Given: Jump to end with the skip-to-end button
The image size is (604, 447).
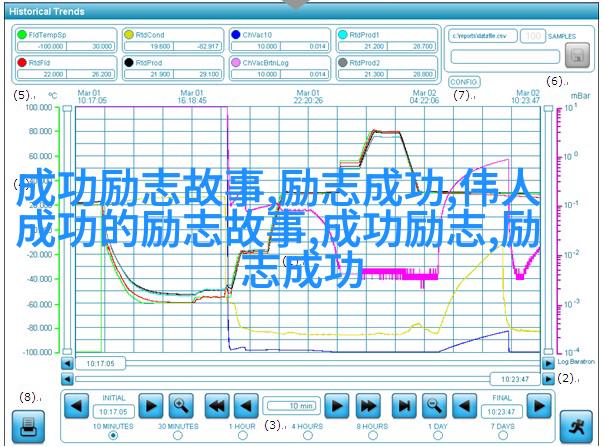Looking at the screenshot, I should tap(404, 405).
